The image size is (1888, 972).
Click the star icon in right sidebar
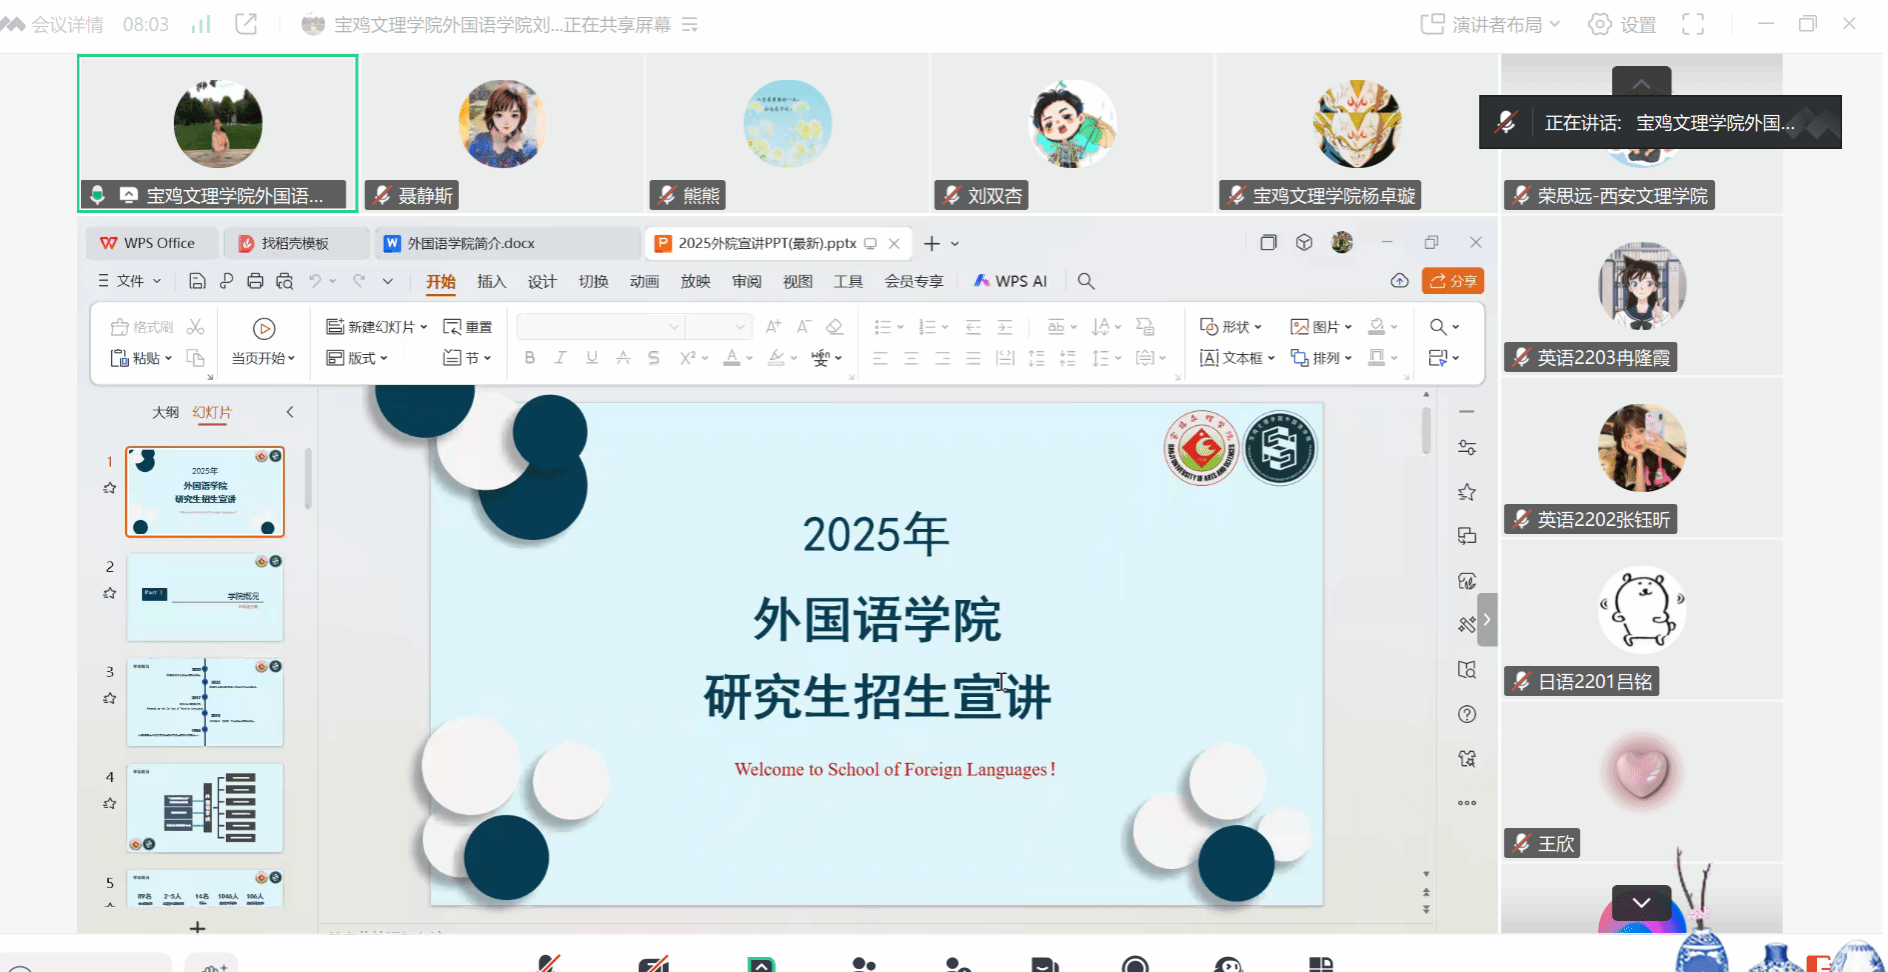pos(1467,492)
